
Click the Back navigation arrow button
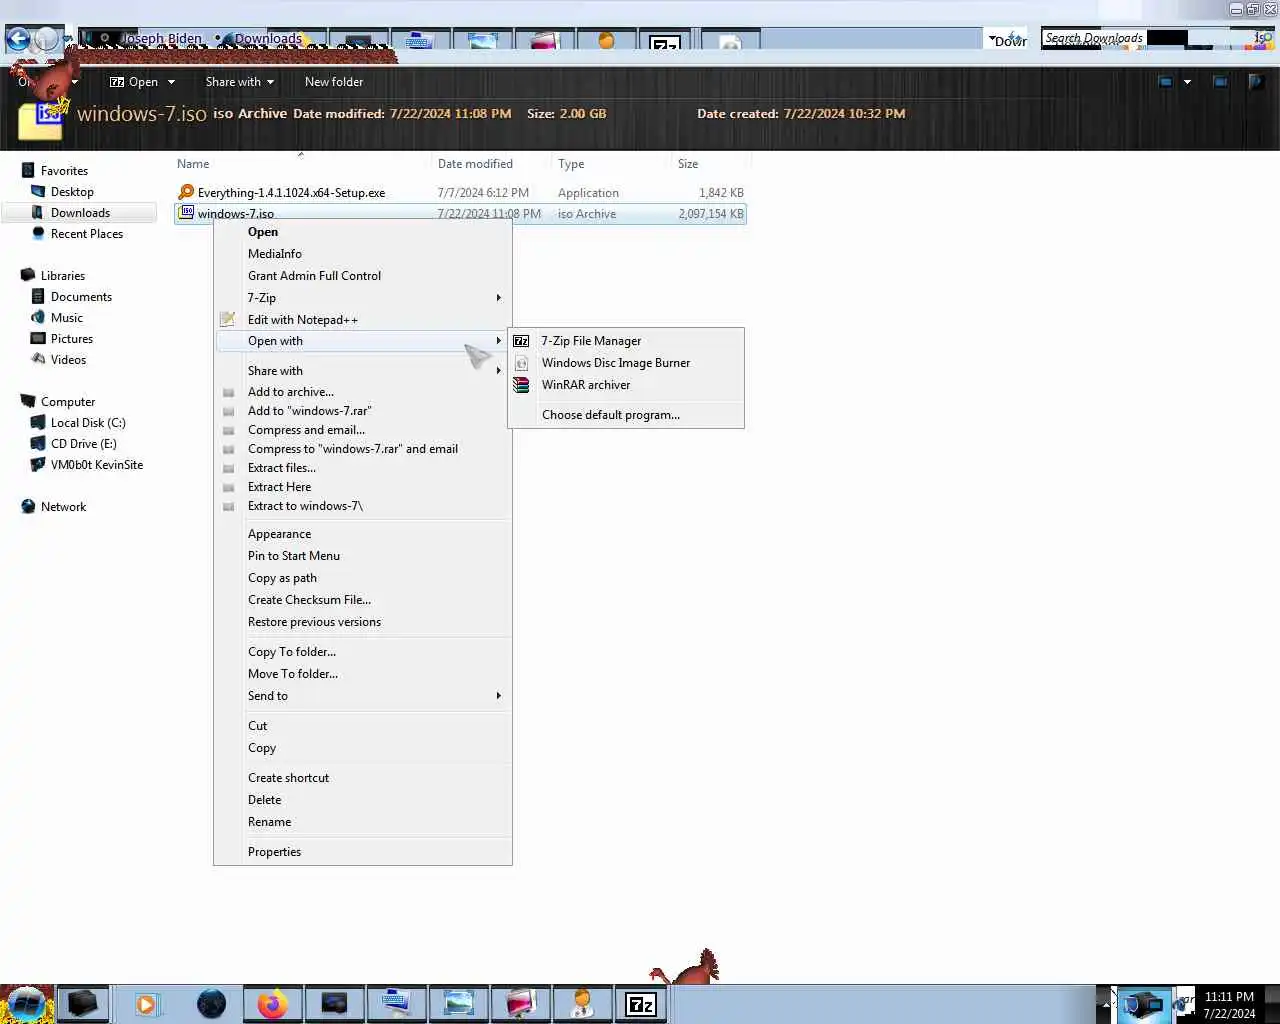coord(18,40)
